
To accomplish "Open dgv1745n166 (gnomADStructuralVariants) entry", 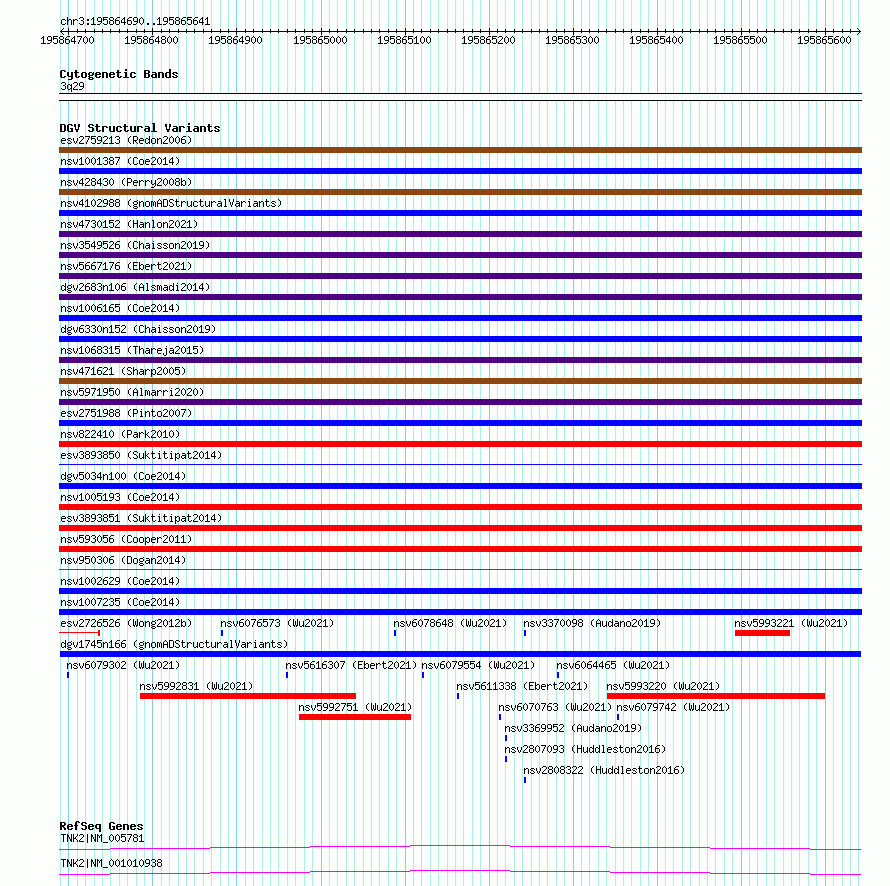I will click(x=174, y=644).
